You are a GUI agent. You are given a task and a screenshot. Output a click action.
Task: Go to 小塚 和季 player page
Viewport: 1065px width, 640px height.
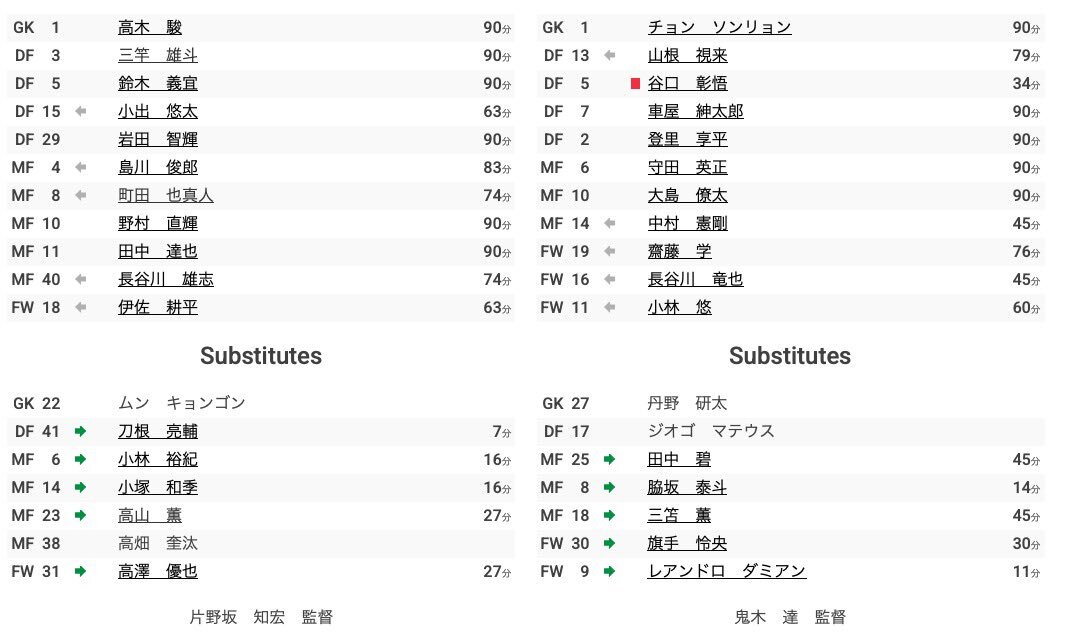click(x=158, y=488)
